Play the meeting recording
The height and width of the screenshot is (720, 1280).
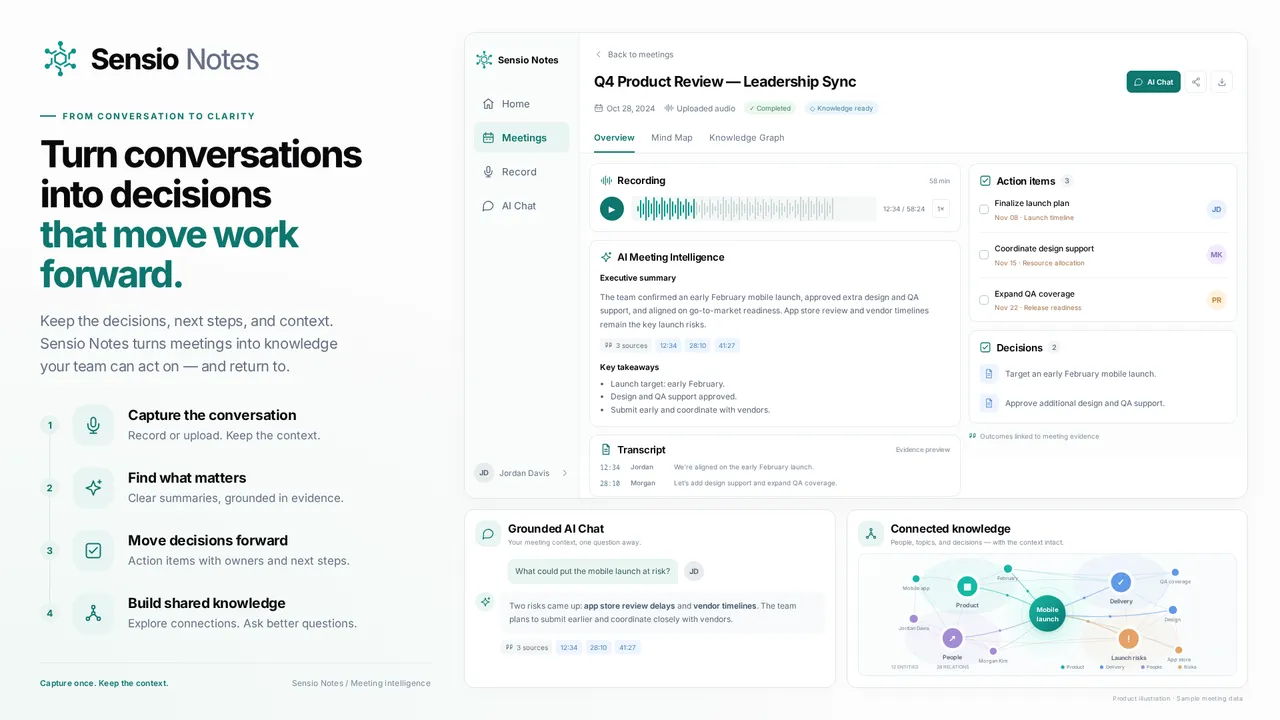[612, 209]
